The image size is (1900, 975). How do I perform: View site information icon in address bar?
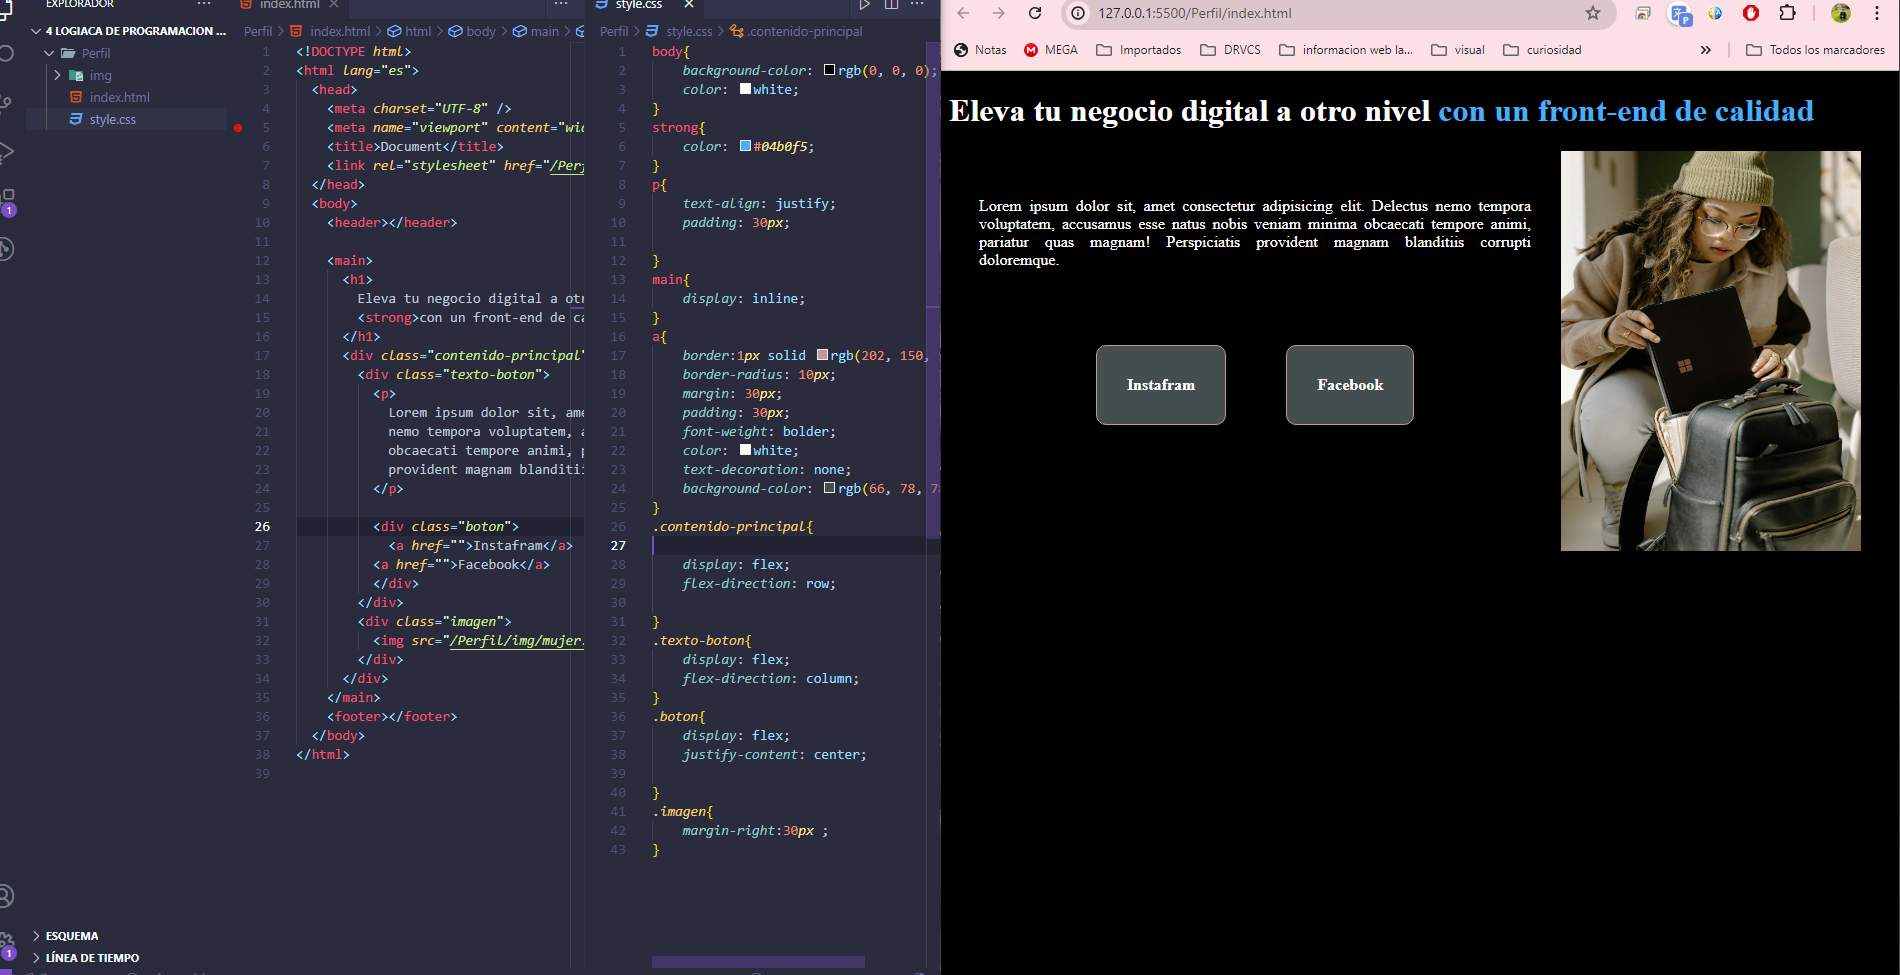point(1078,13)
